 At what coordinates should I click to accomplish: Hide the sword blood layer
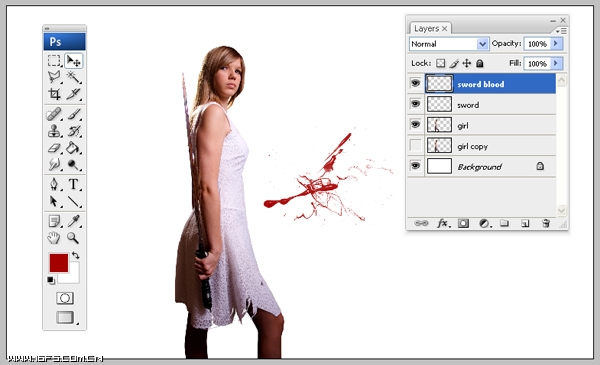[x=416, y=83]
